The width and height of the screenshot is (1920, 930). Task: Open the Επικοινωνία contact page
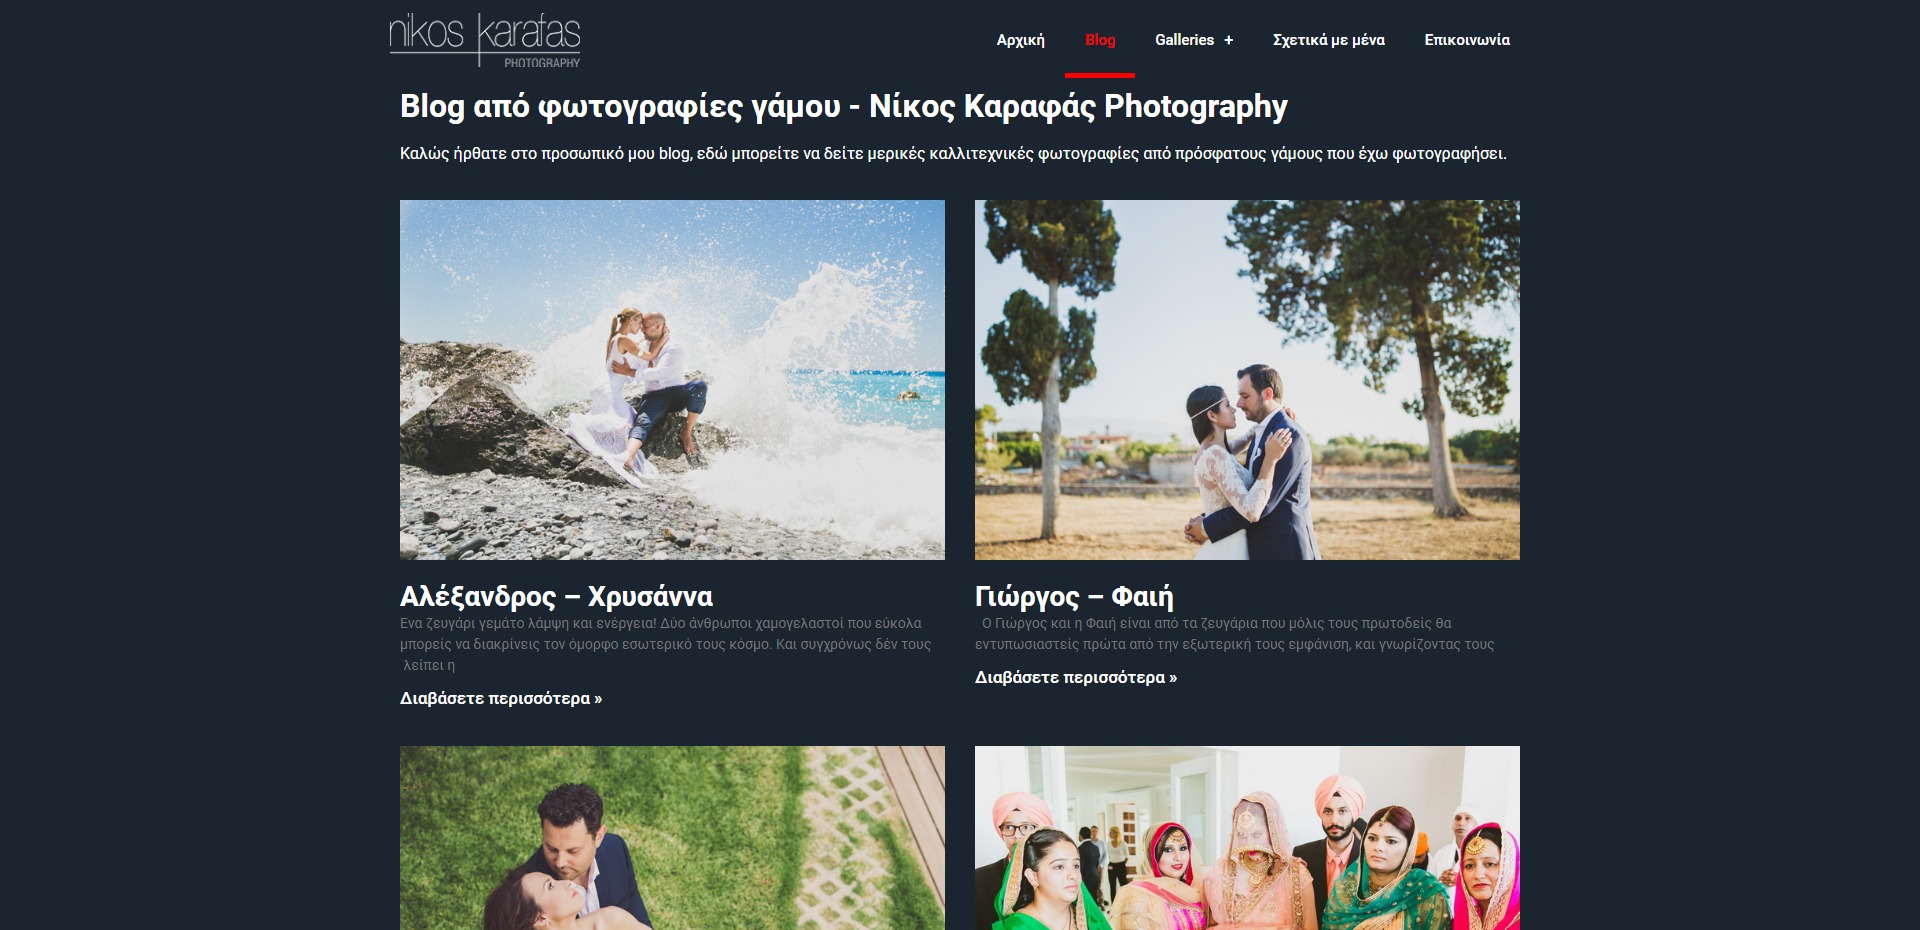1467,40
